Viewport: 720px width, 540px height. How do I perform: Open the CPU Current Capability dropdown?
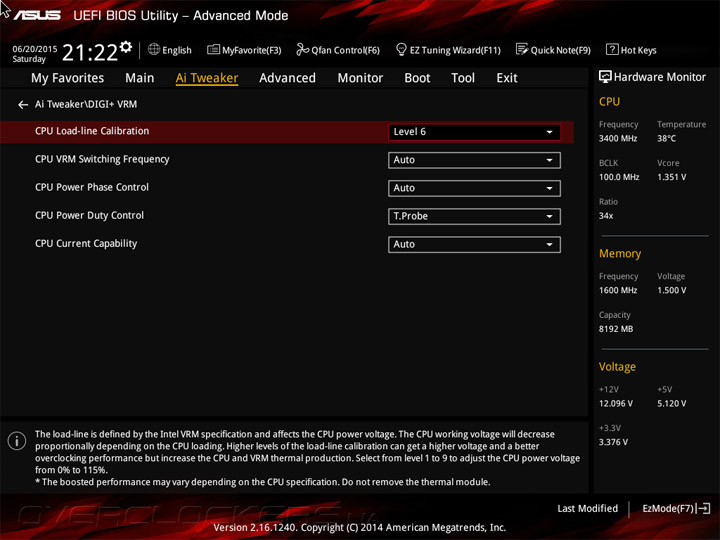[x=474, y=244]
